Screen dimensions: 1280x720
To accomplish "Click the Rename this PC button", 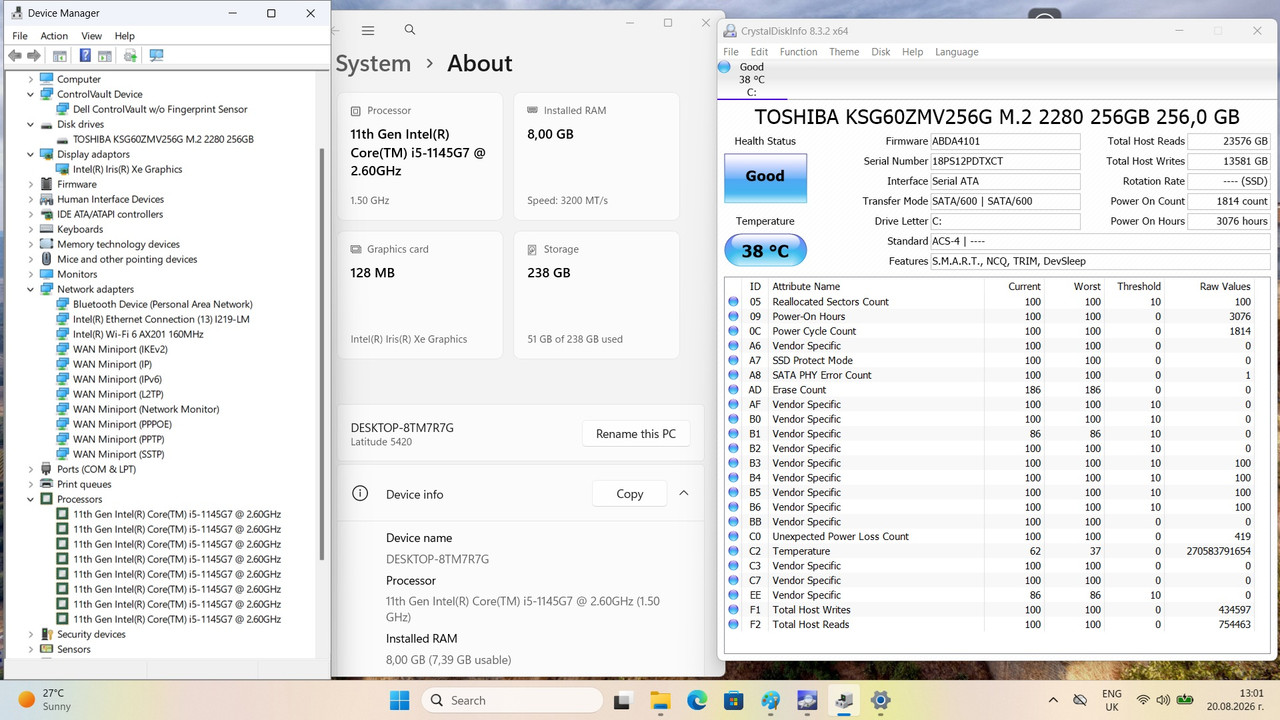I will click(x=636, y=434).
